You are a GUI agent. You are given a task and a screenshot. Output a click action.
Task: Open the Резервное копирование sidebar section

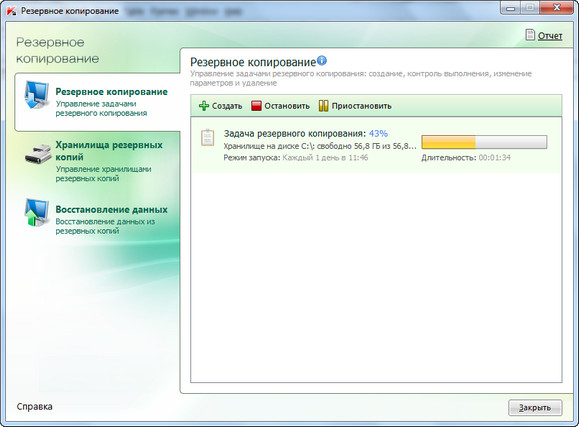[97, 102]
